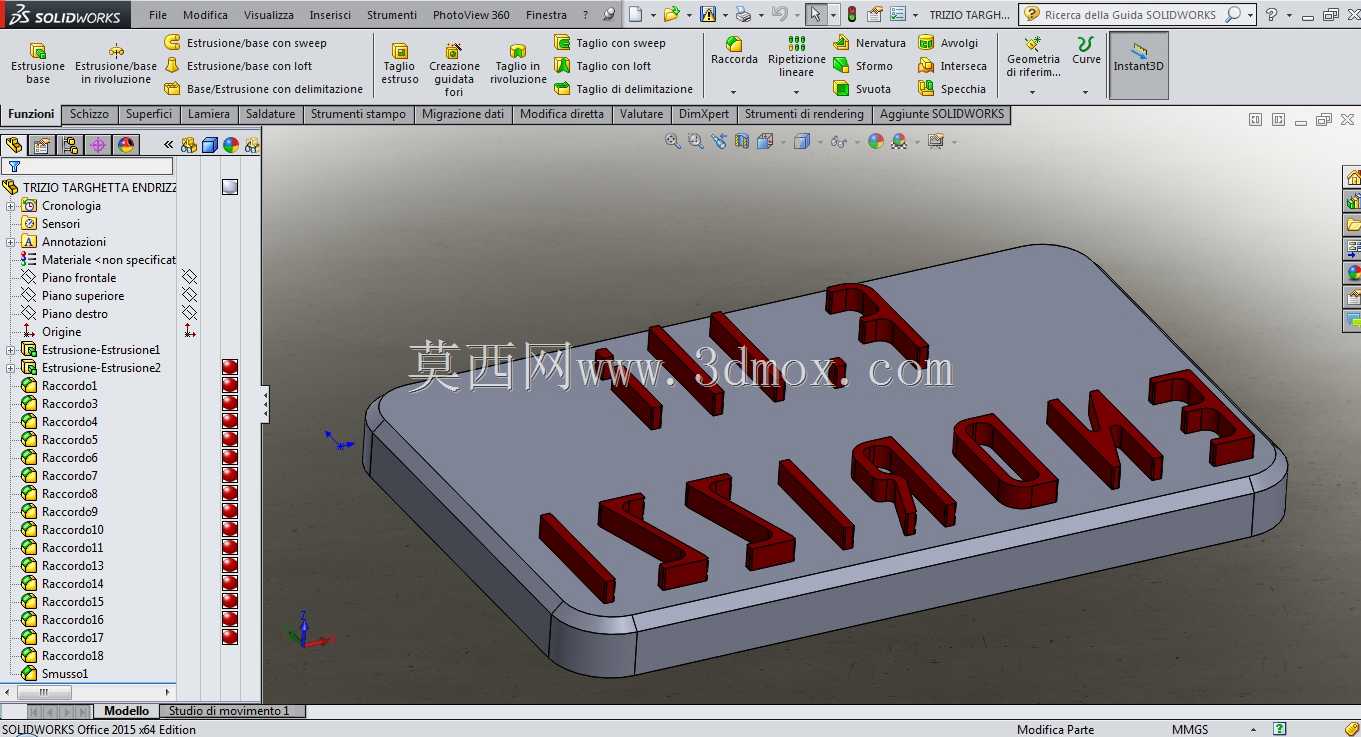Use the Svuota shell tool
The image size is (1361, 737).
click(862, 89)
